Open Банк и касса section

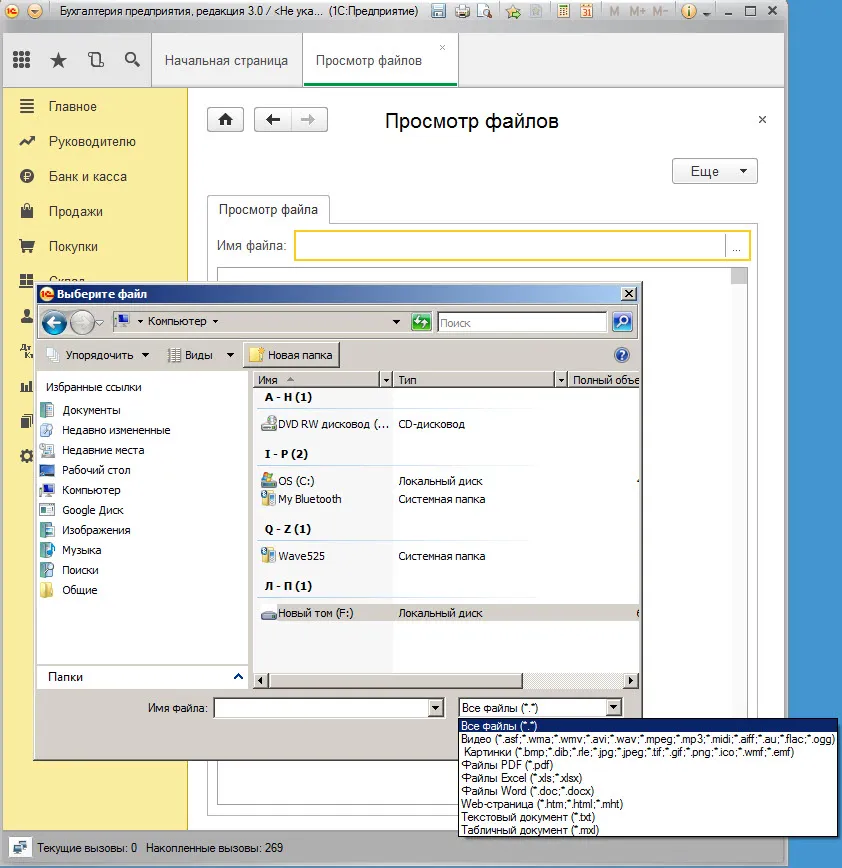pos(87,176)
